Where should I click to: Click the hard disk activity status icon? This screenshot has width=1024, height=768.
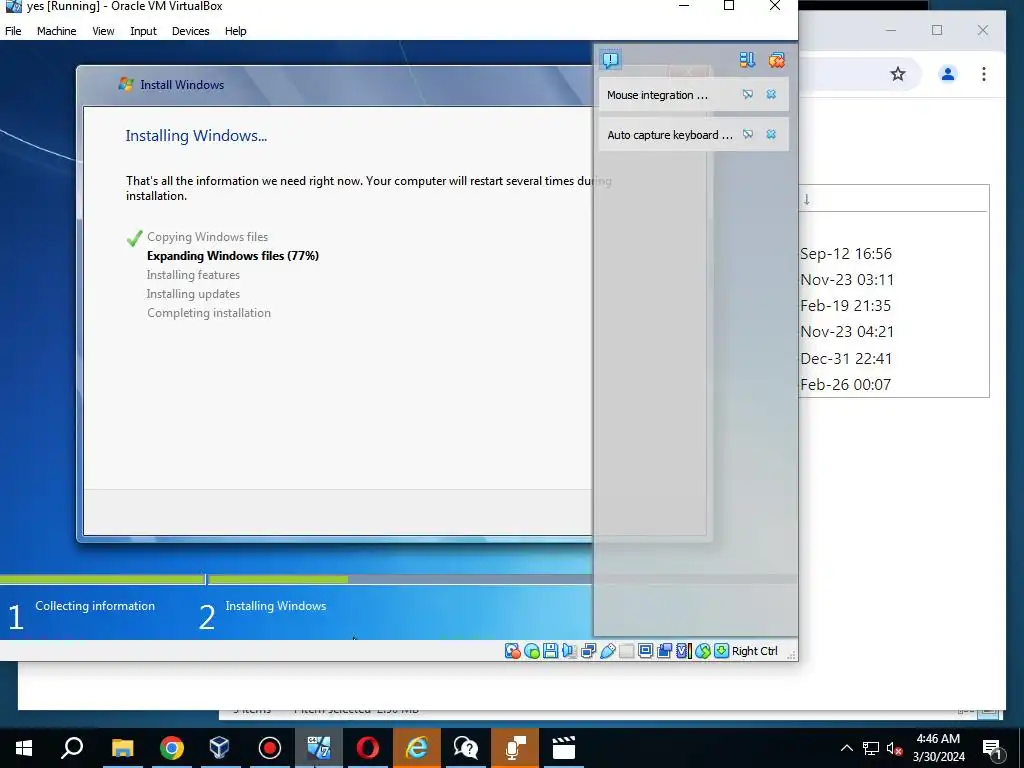(x=513, y=651)
